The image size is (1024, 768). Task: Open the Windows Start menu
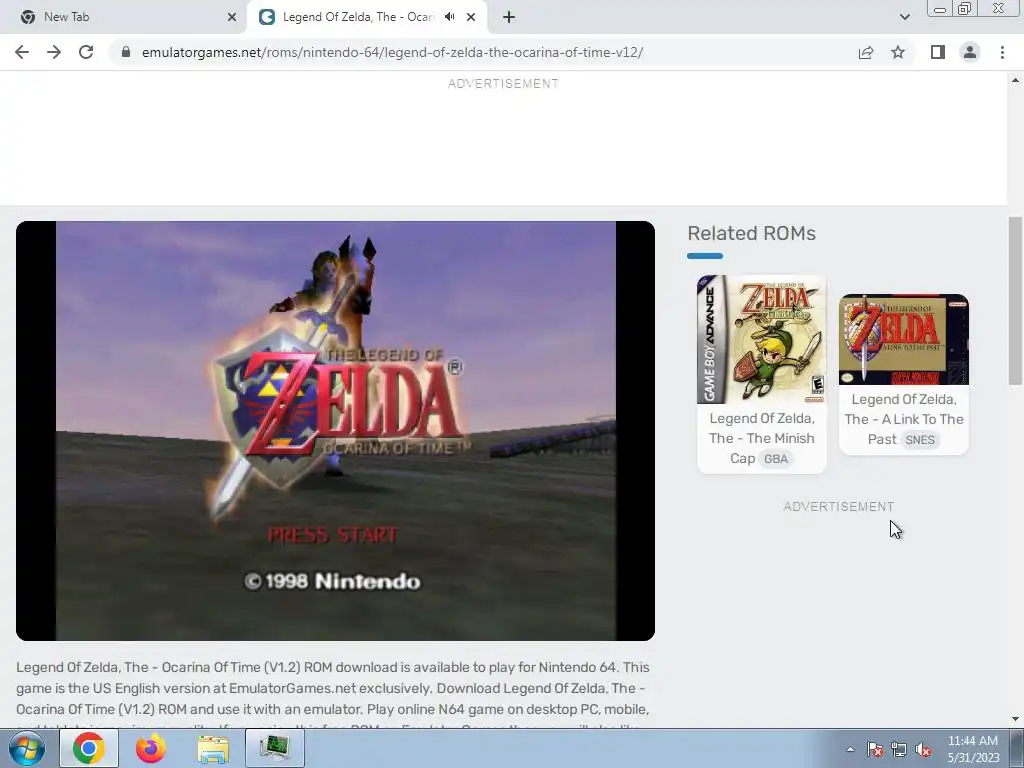[27, 748]
